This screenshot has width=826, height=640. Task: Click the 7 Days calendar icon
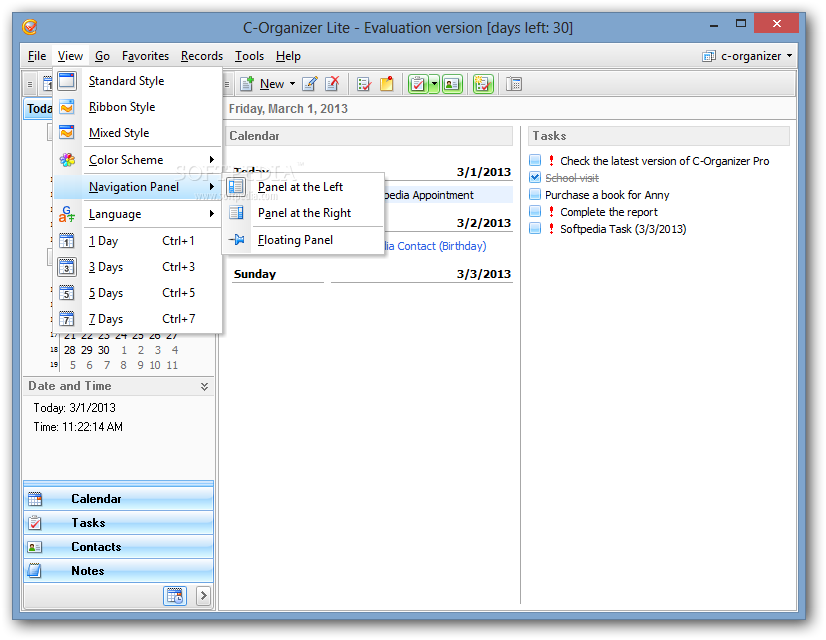coord(66,319)
